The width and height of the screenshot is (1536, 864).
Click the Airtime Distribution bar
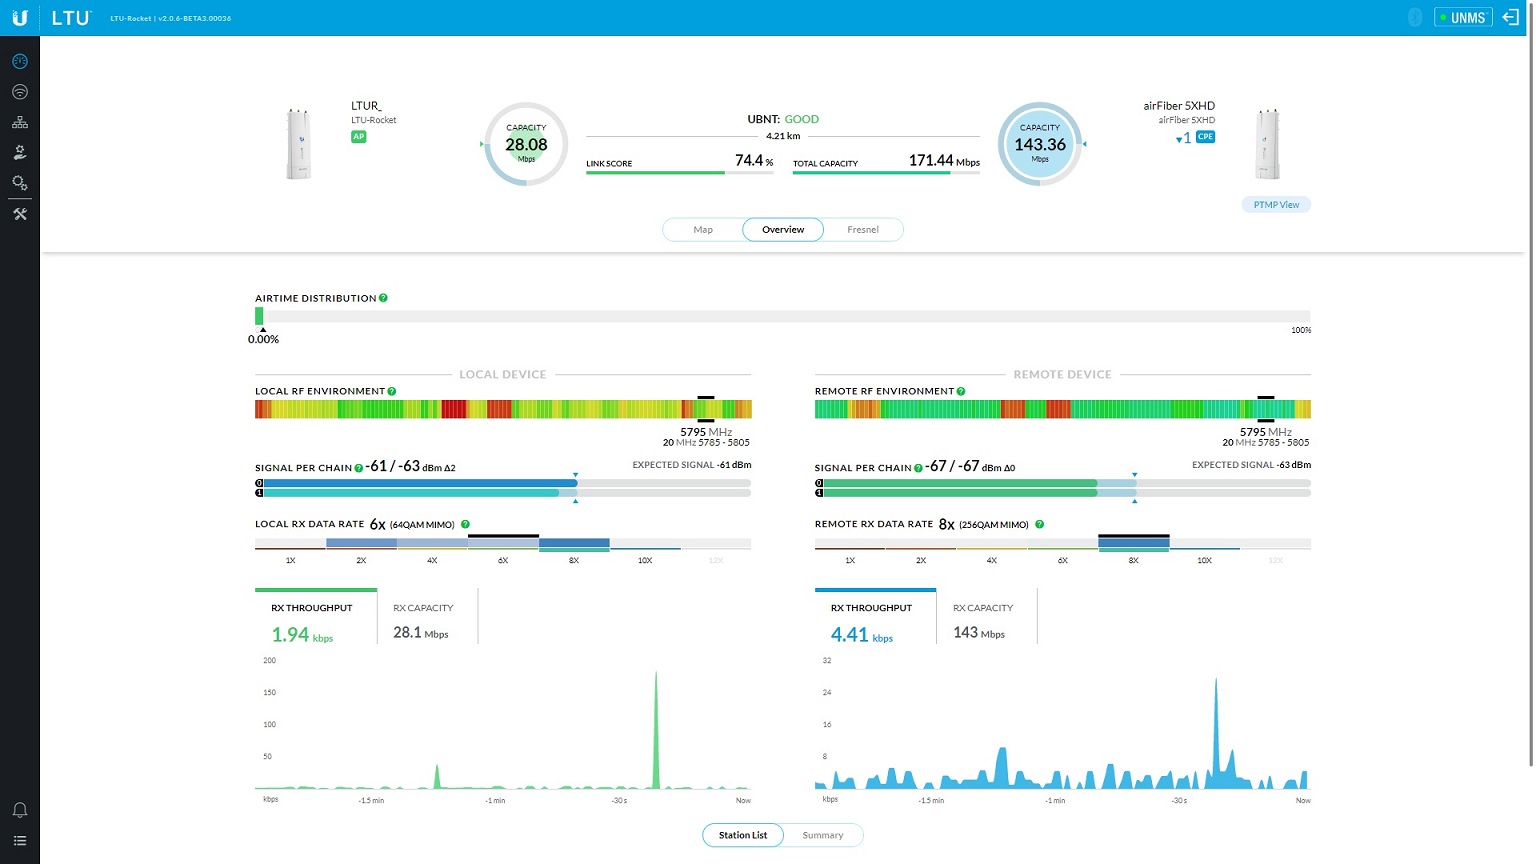tap(783, 316)
